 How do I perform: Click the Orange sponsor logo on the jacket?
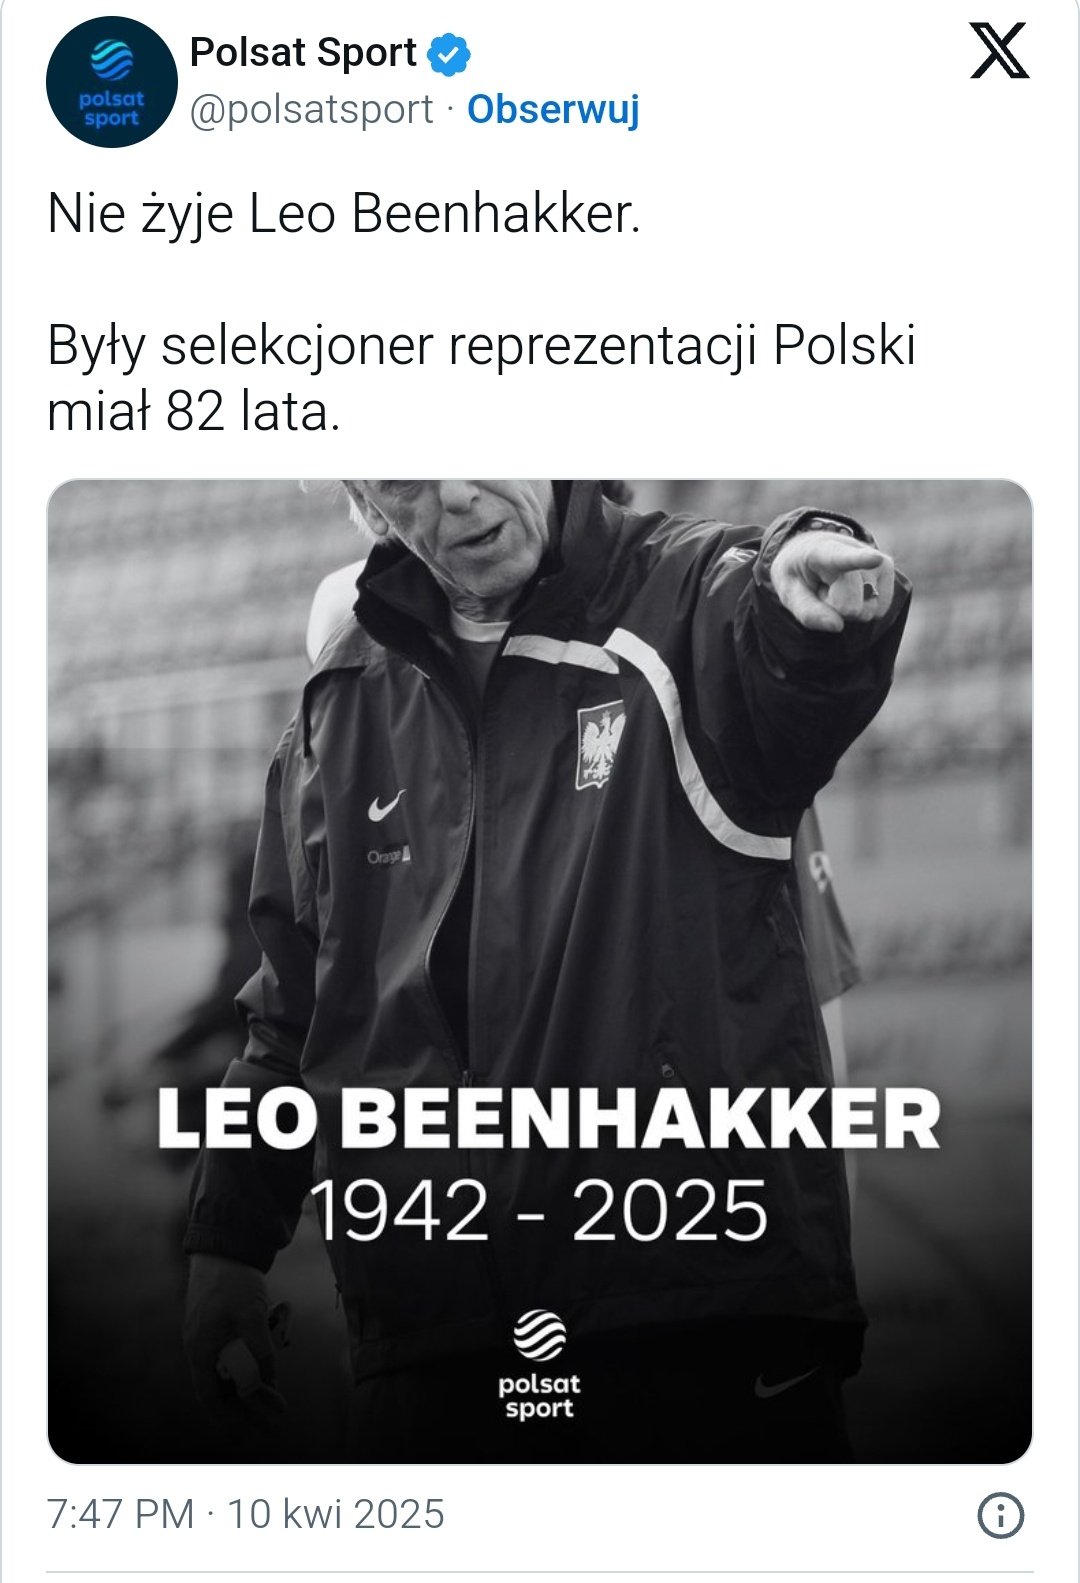coord(386,856)
